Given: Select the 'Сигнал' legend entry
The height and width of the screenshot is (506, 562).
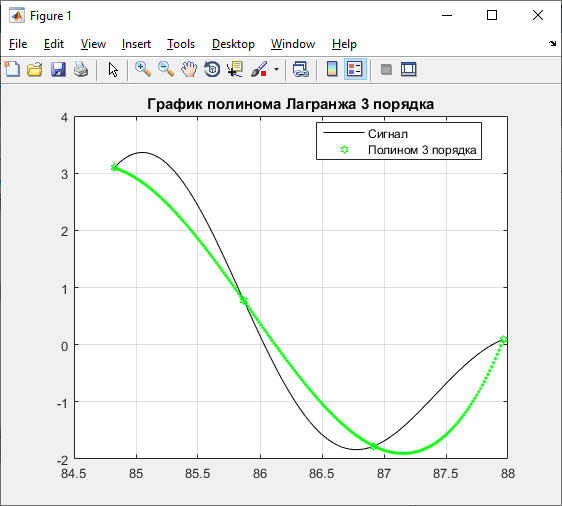Looking at the screenshot, I should (388, 134).
